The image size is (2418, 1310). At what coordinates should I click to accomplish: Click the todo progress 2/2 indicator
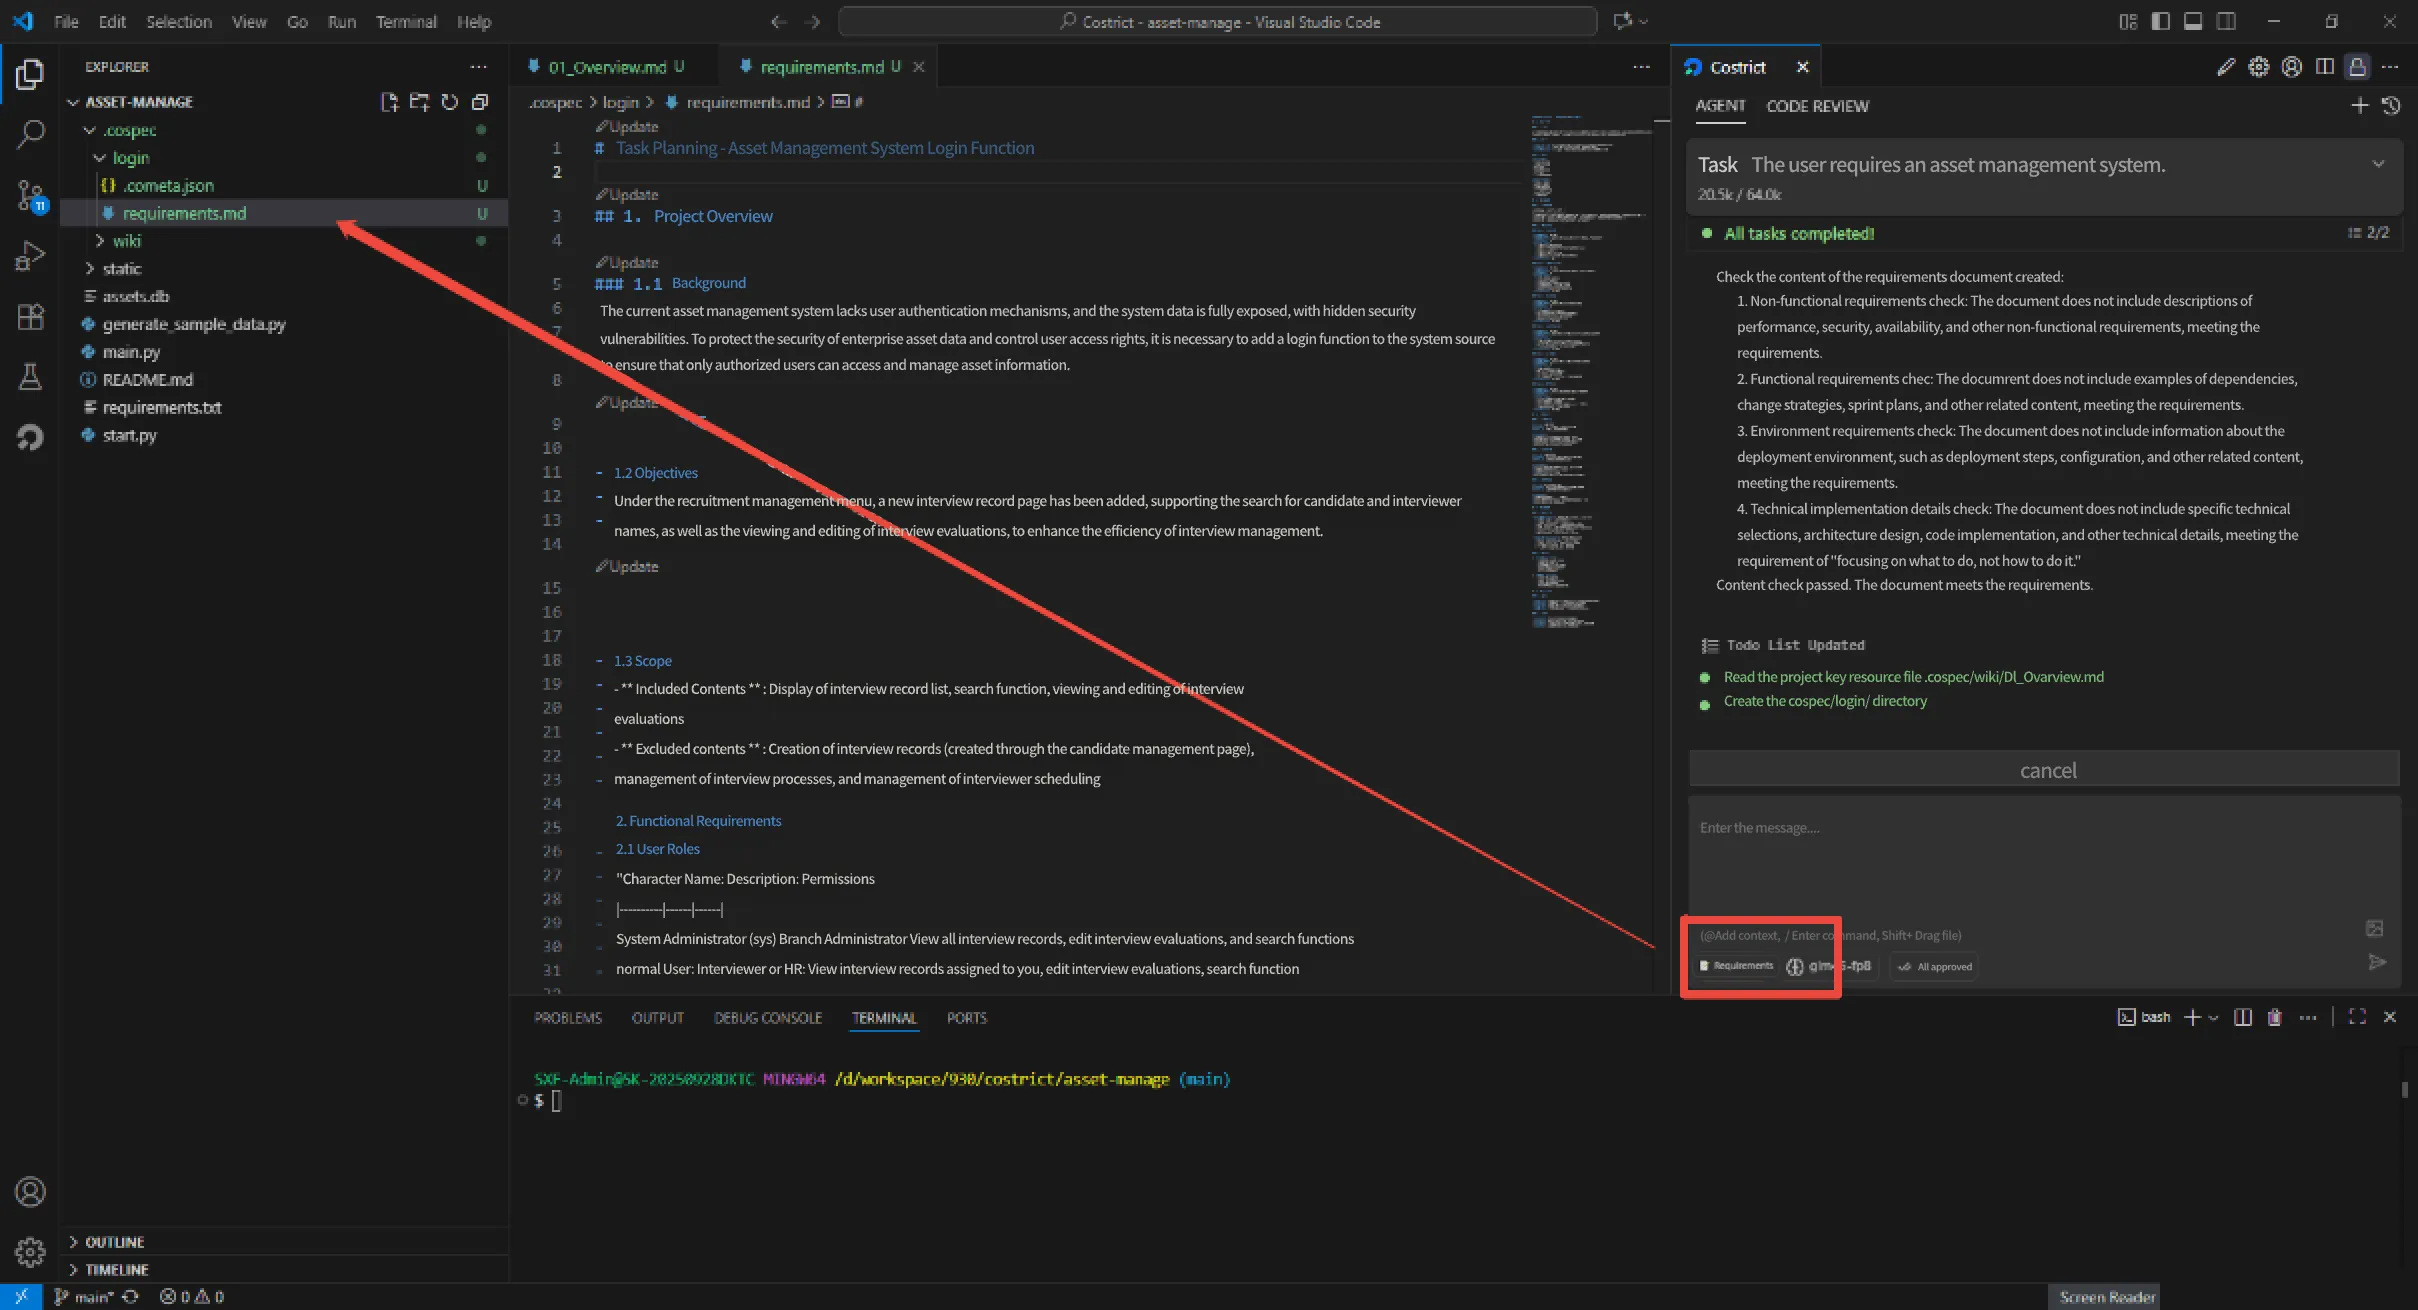(x=2368, y=233)
